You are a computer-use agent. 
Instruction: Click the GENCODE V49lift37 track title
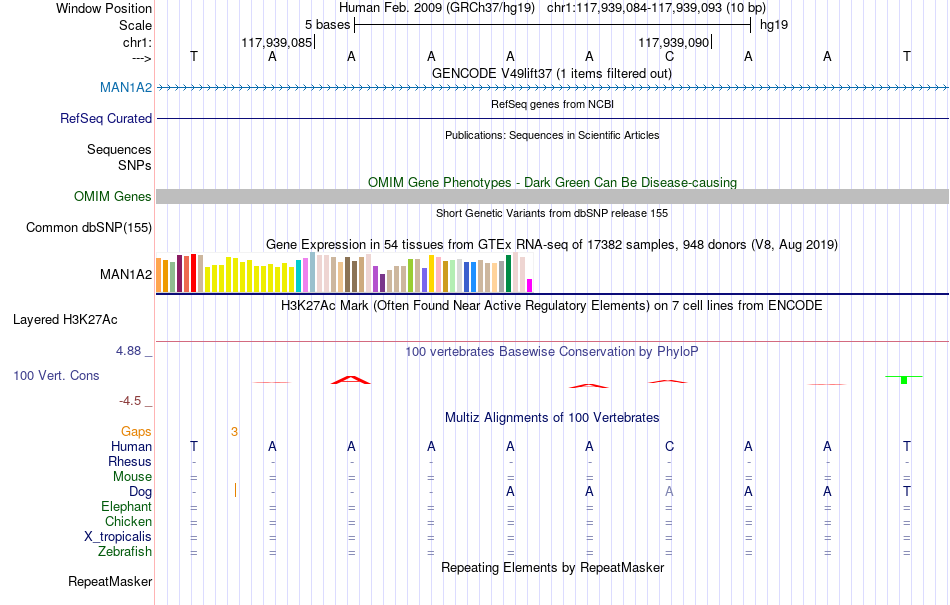click(x=552, y=73)
